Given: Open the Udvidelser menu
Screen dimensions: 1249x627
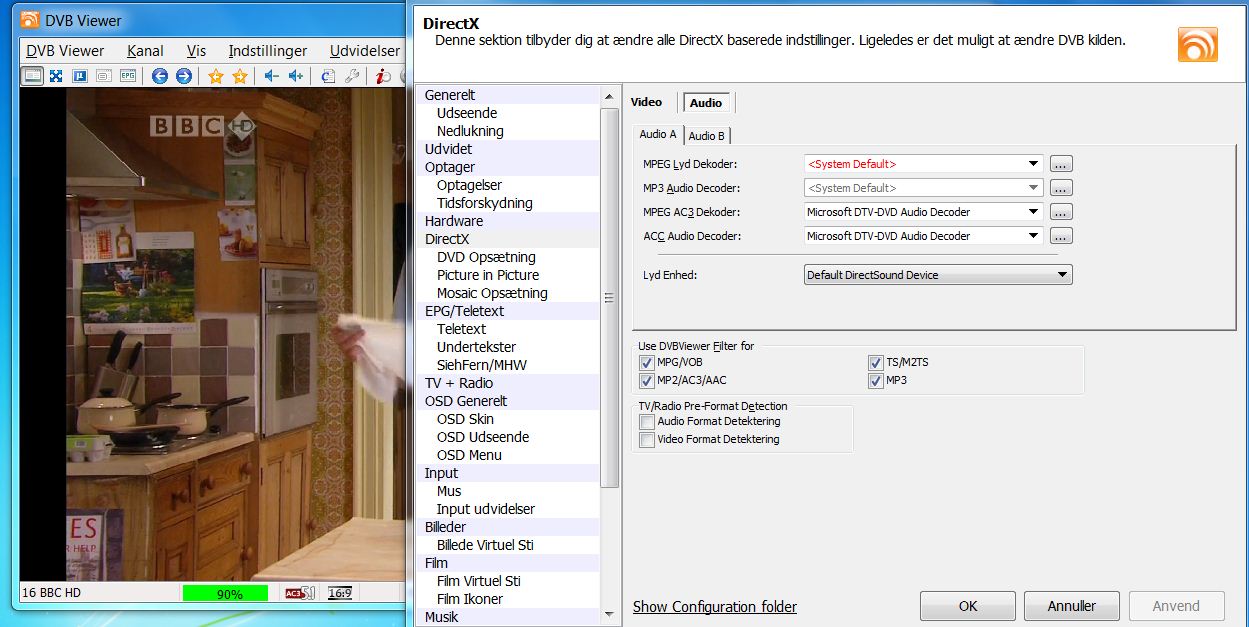Looking at the screenshot, I should click(365, 51).
